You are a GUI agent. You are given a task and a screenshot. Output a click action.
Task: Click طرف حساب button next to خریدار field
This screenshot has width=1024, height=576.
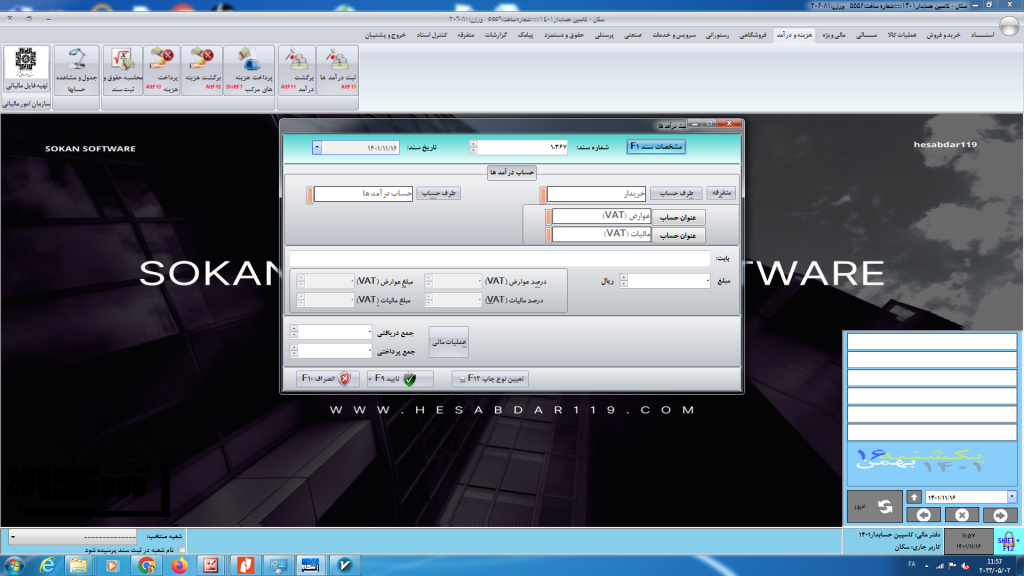[x=676, y=193]
